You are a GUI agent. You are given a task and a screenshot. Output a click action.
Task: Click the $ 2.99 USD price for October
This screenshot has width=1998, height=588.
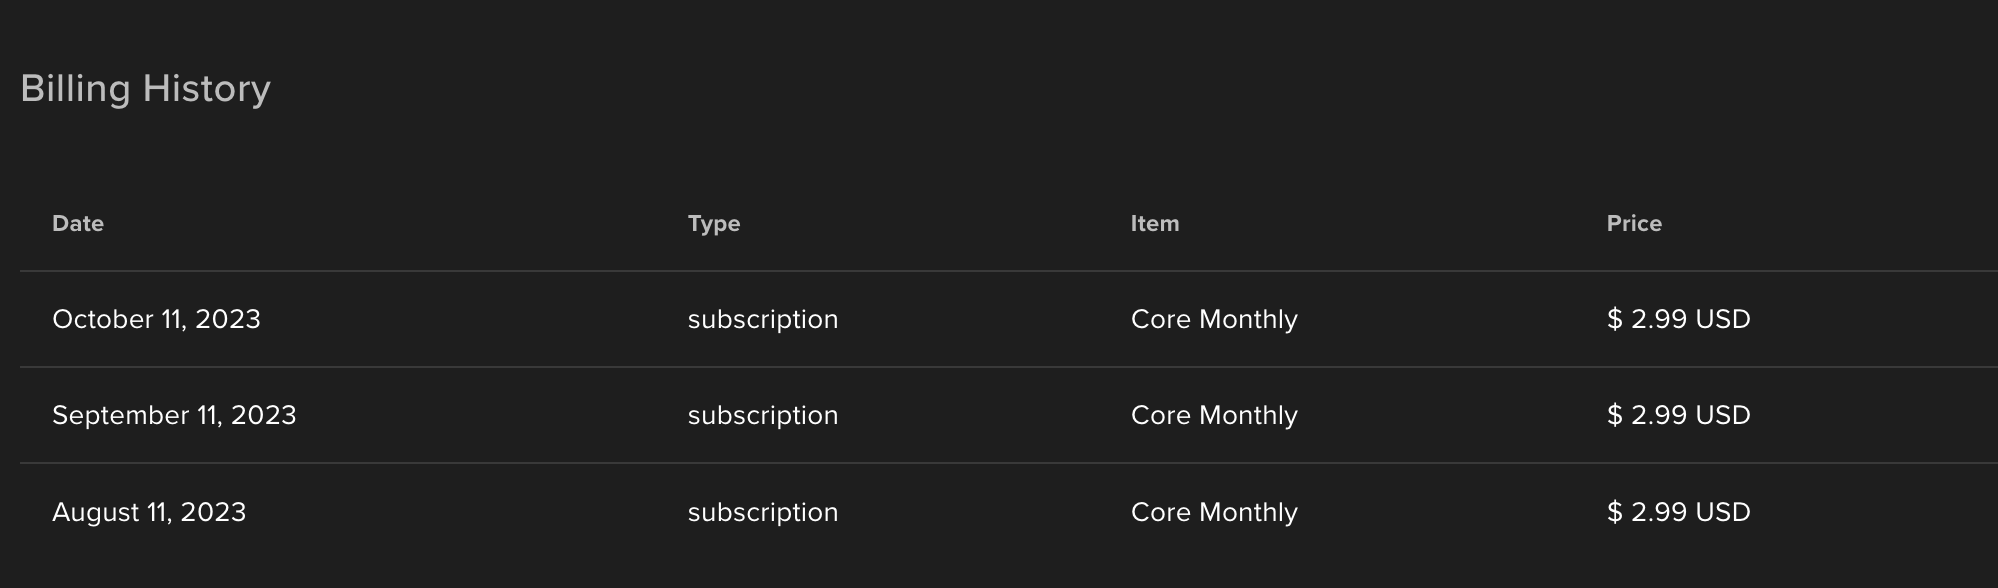[1678, 319]
